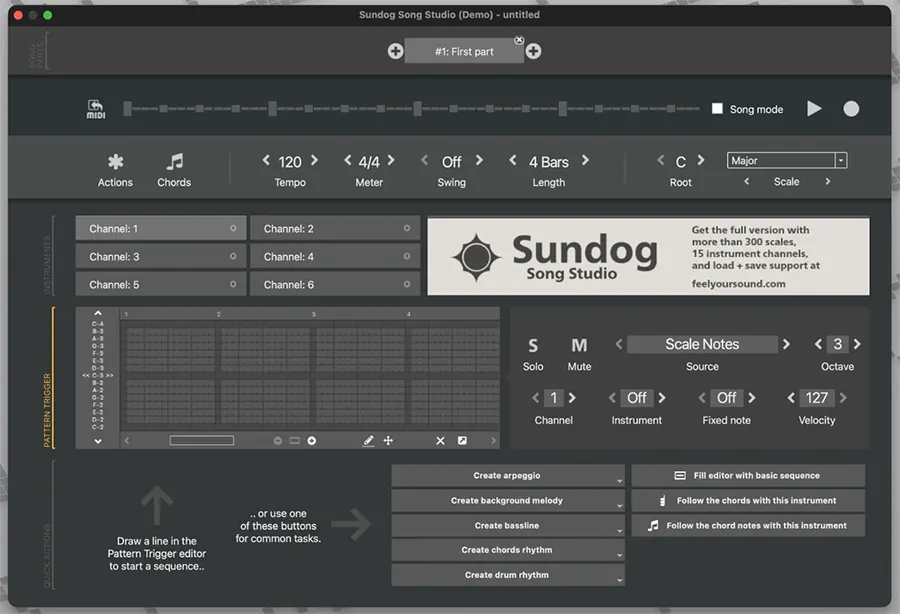Zoom in with the plus icon in pattern editor
Viewport: 900px width, 614px height.
click(312, 440)
